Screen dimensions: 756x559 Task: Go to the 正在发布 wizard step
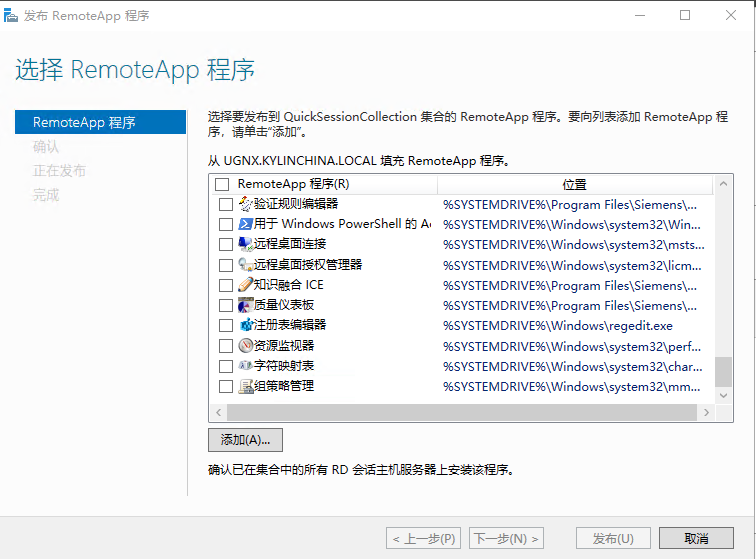pyautogui.click(x=59, y=171)
